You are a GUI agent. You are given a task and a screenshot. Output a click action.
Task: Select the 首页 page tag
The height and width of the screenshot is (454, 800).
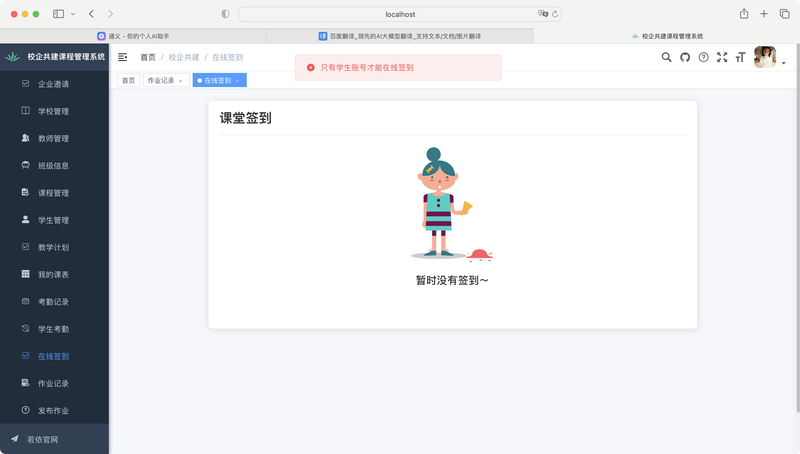(x=129, y=80)
